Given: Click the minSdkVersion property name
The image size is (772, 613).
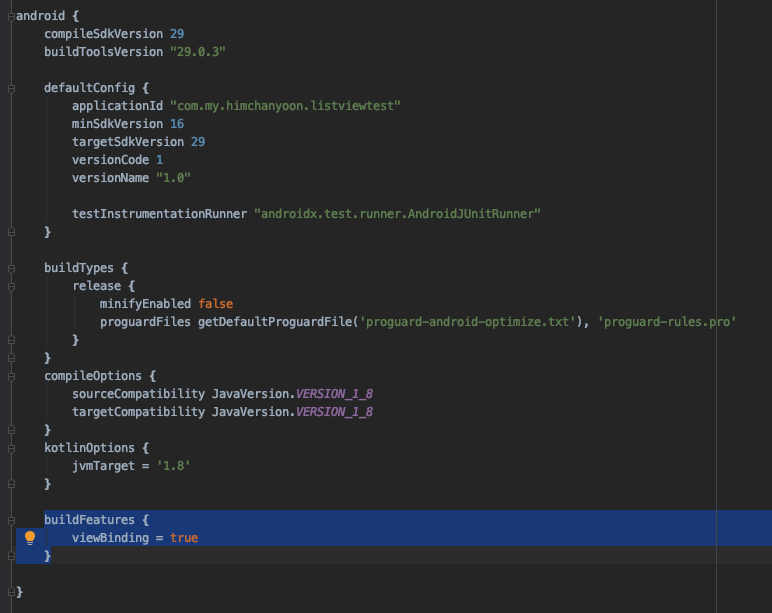Looking at the screenshot, I should 117,124.
